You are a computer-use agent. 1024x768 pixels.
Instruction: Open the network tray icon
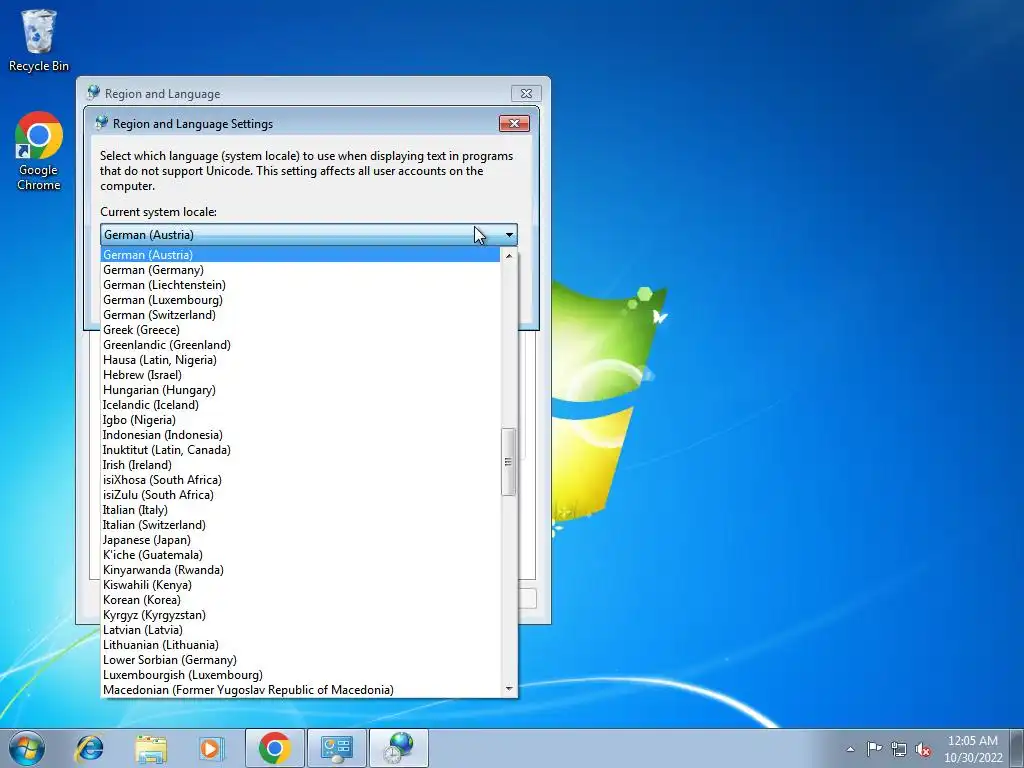click(899, 749)
